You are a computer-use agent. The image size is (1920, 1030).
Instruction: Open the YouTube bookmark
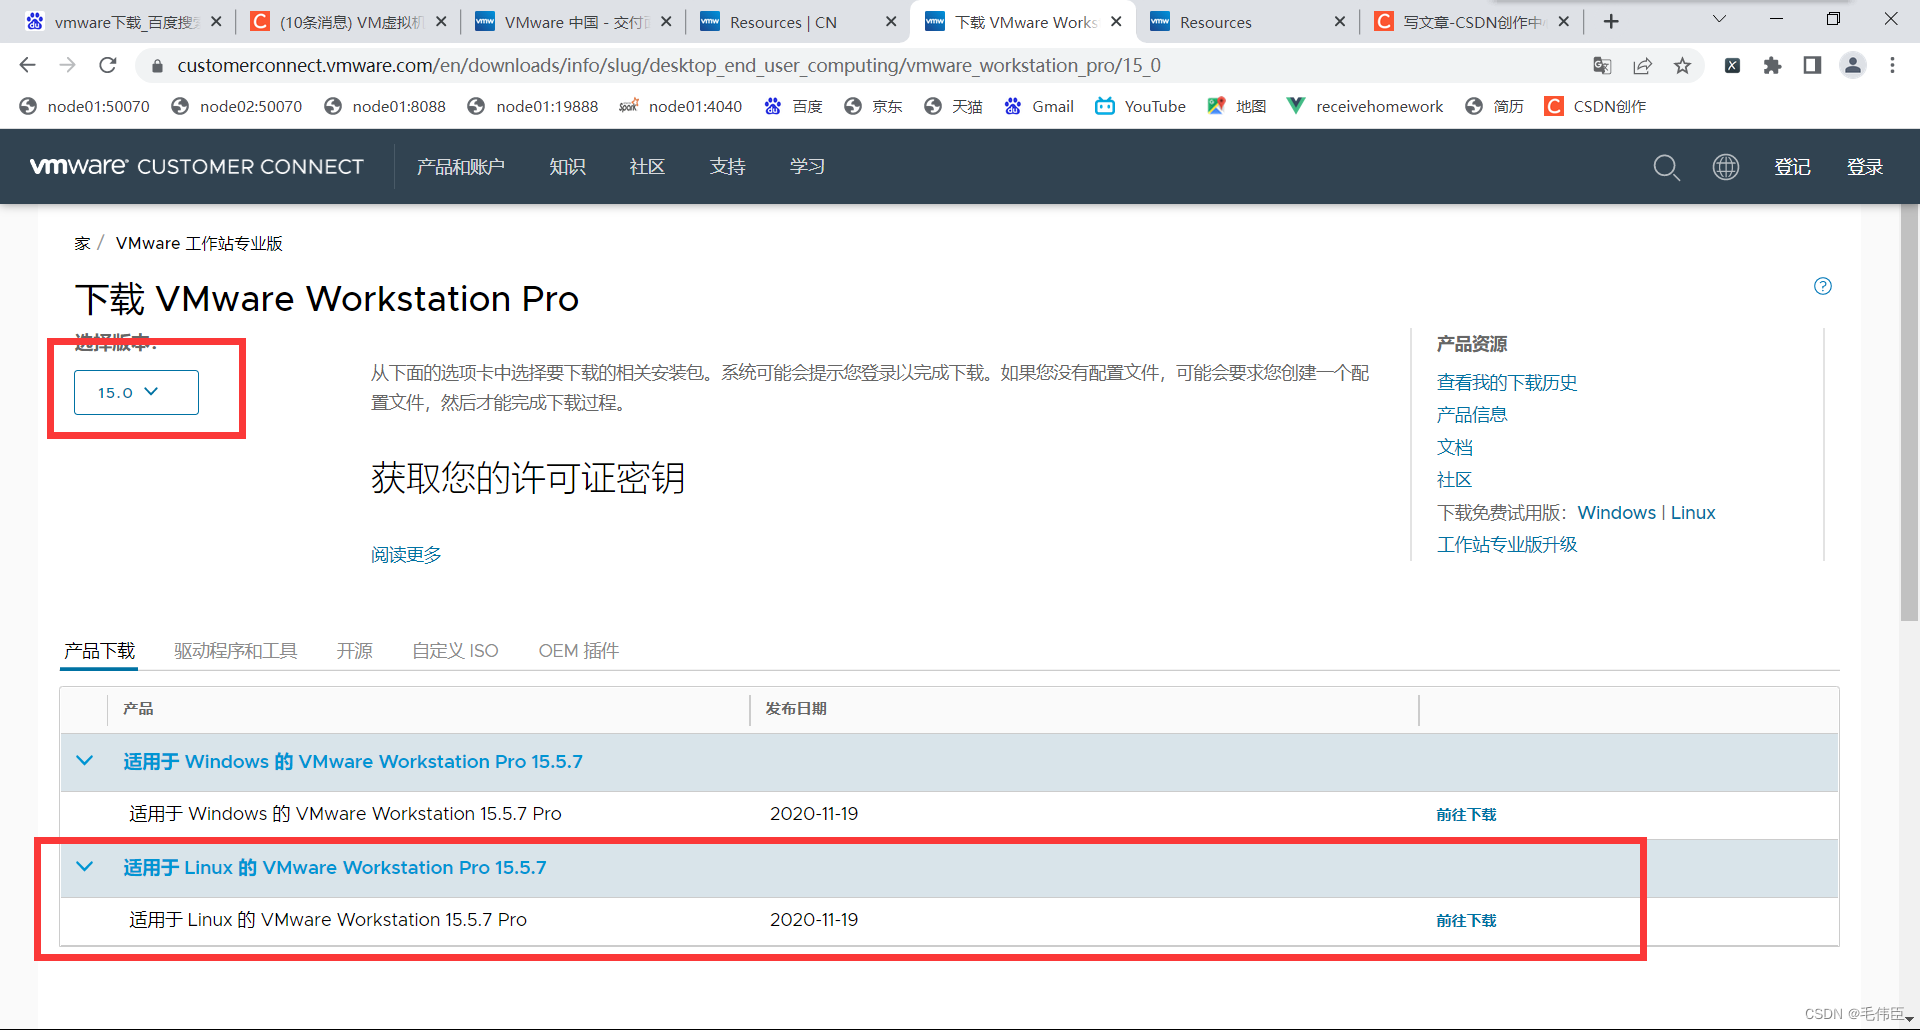point(1140,106)
